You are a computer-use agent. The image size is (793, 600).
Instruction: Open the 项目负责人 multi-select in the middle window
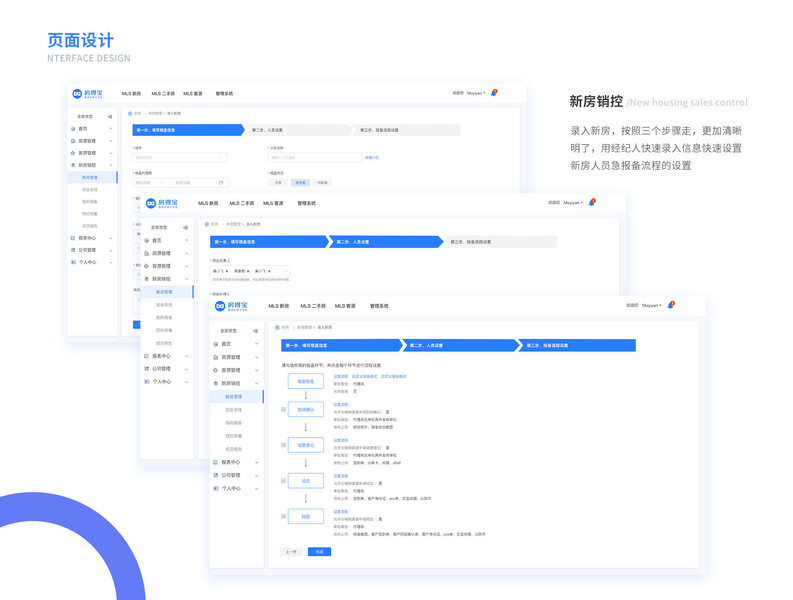click(250, 271)
